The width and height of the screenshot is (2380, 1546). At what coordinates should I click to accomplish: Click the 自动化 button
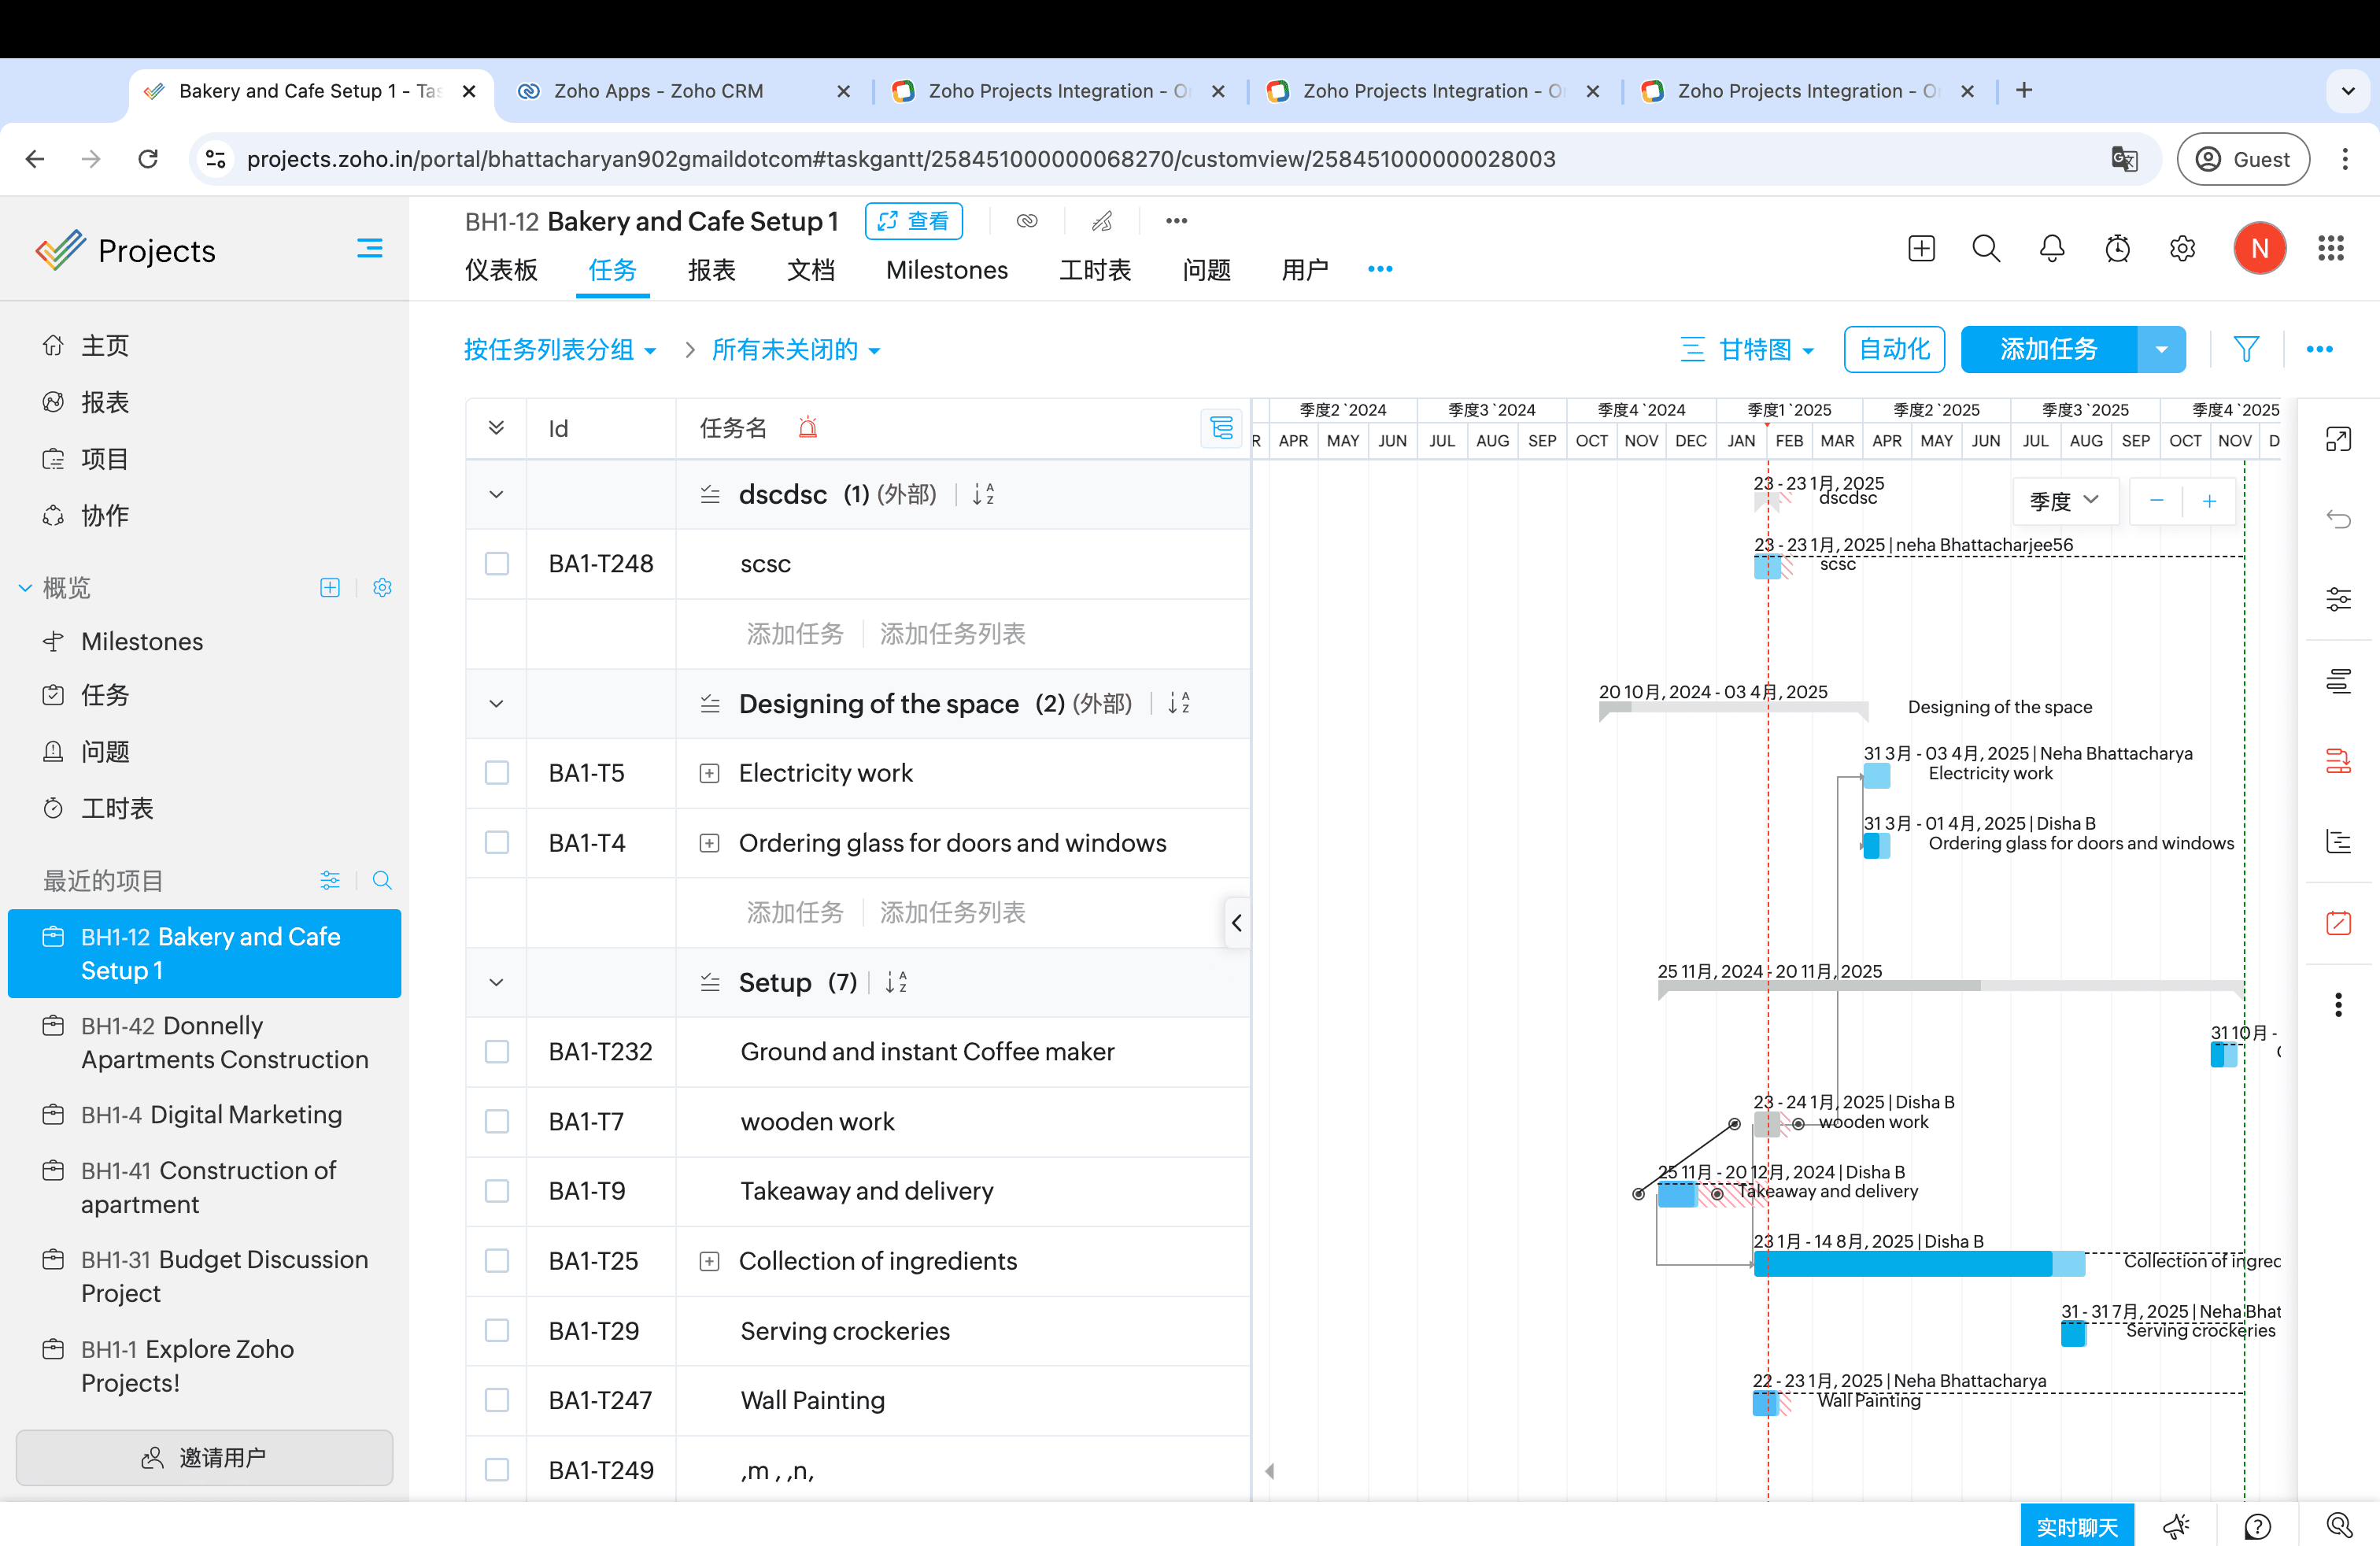pyautogui.click(x=1893, y=349)
